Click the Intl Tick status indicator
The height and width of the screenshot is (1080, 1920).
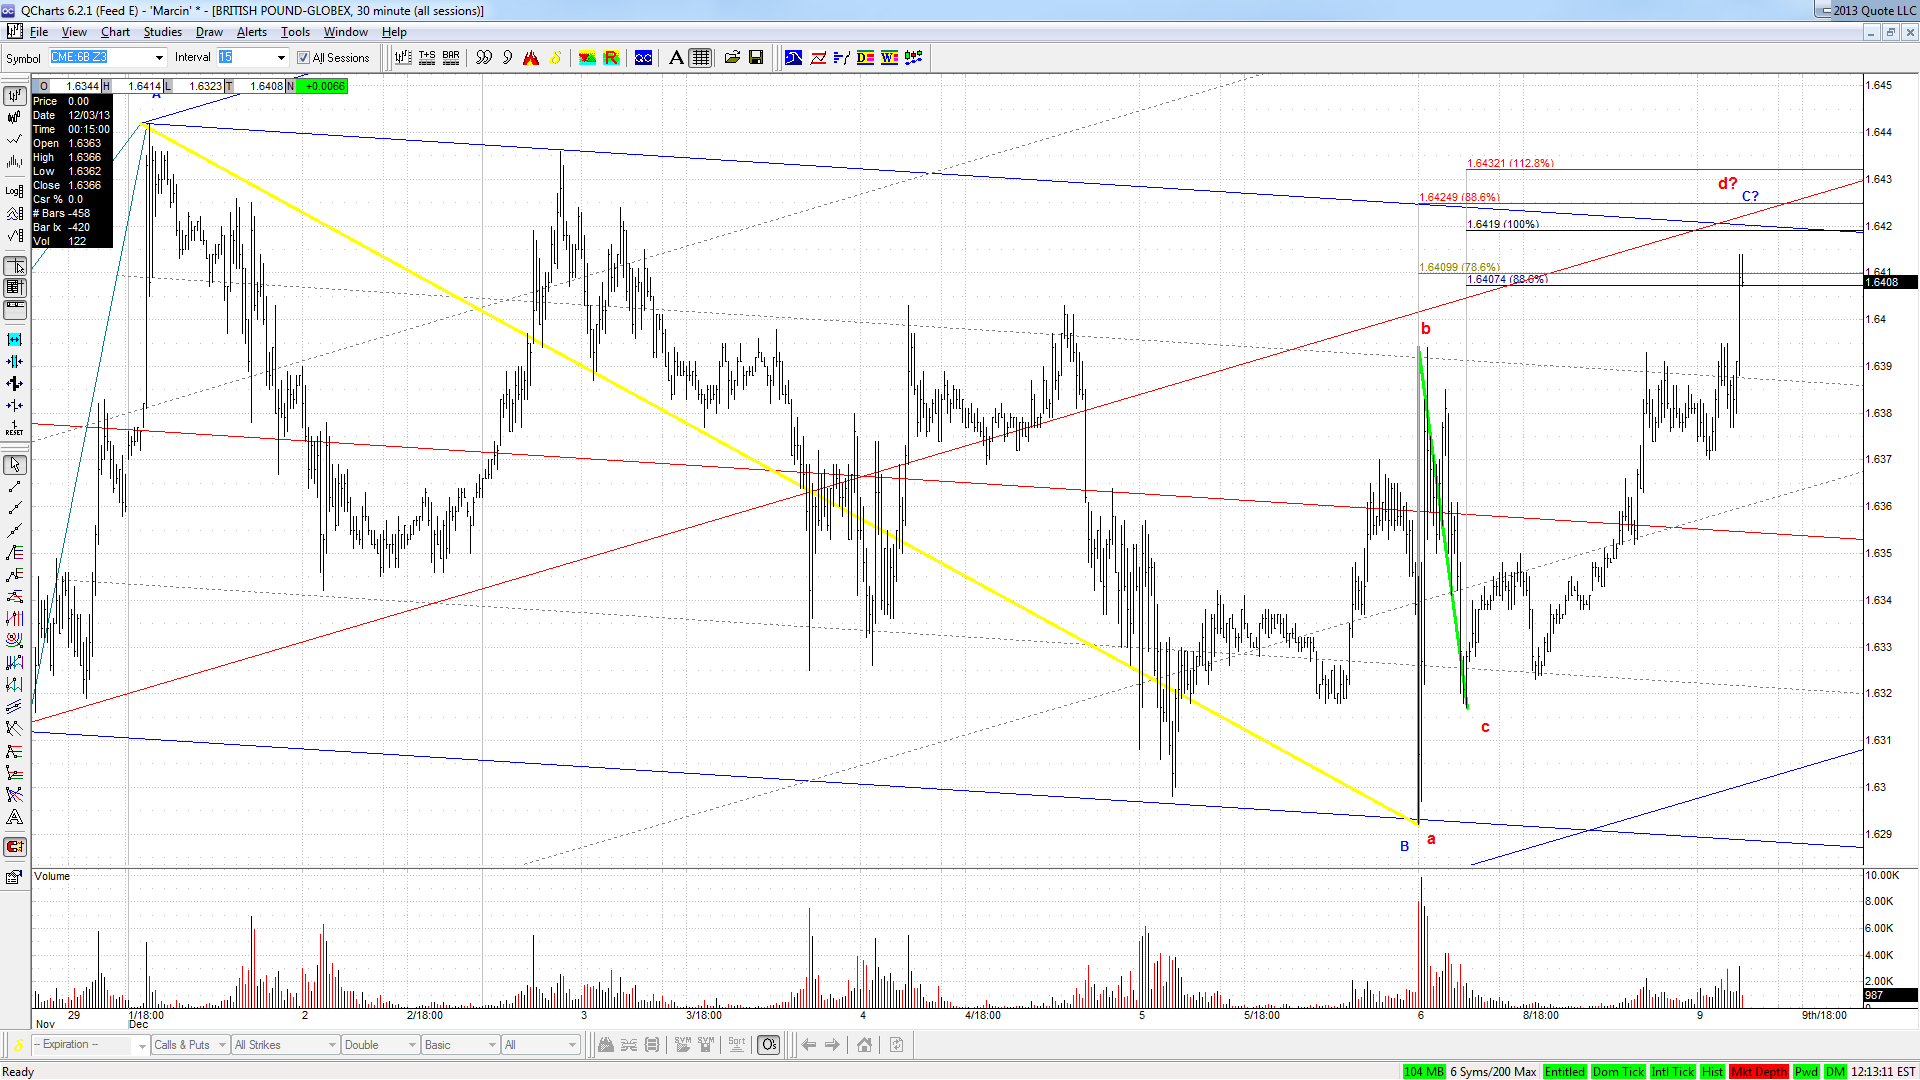point(1673,1072)
